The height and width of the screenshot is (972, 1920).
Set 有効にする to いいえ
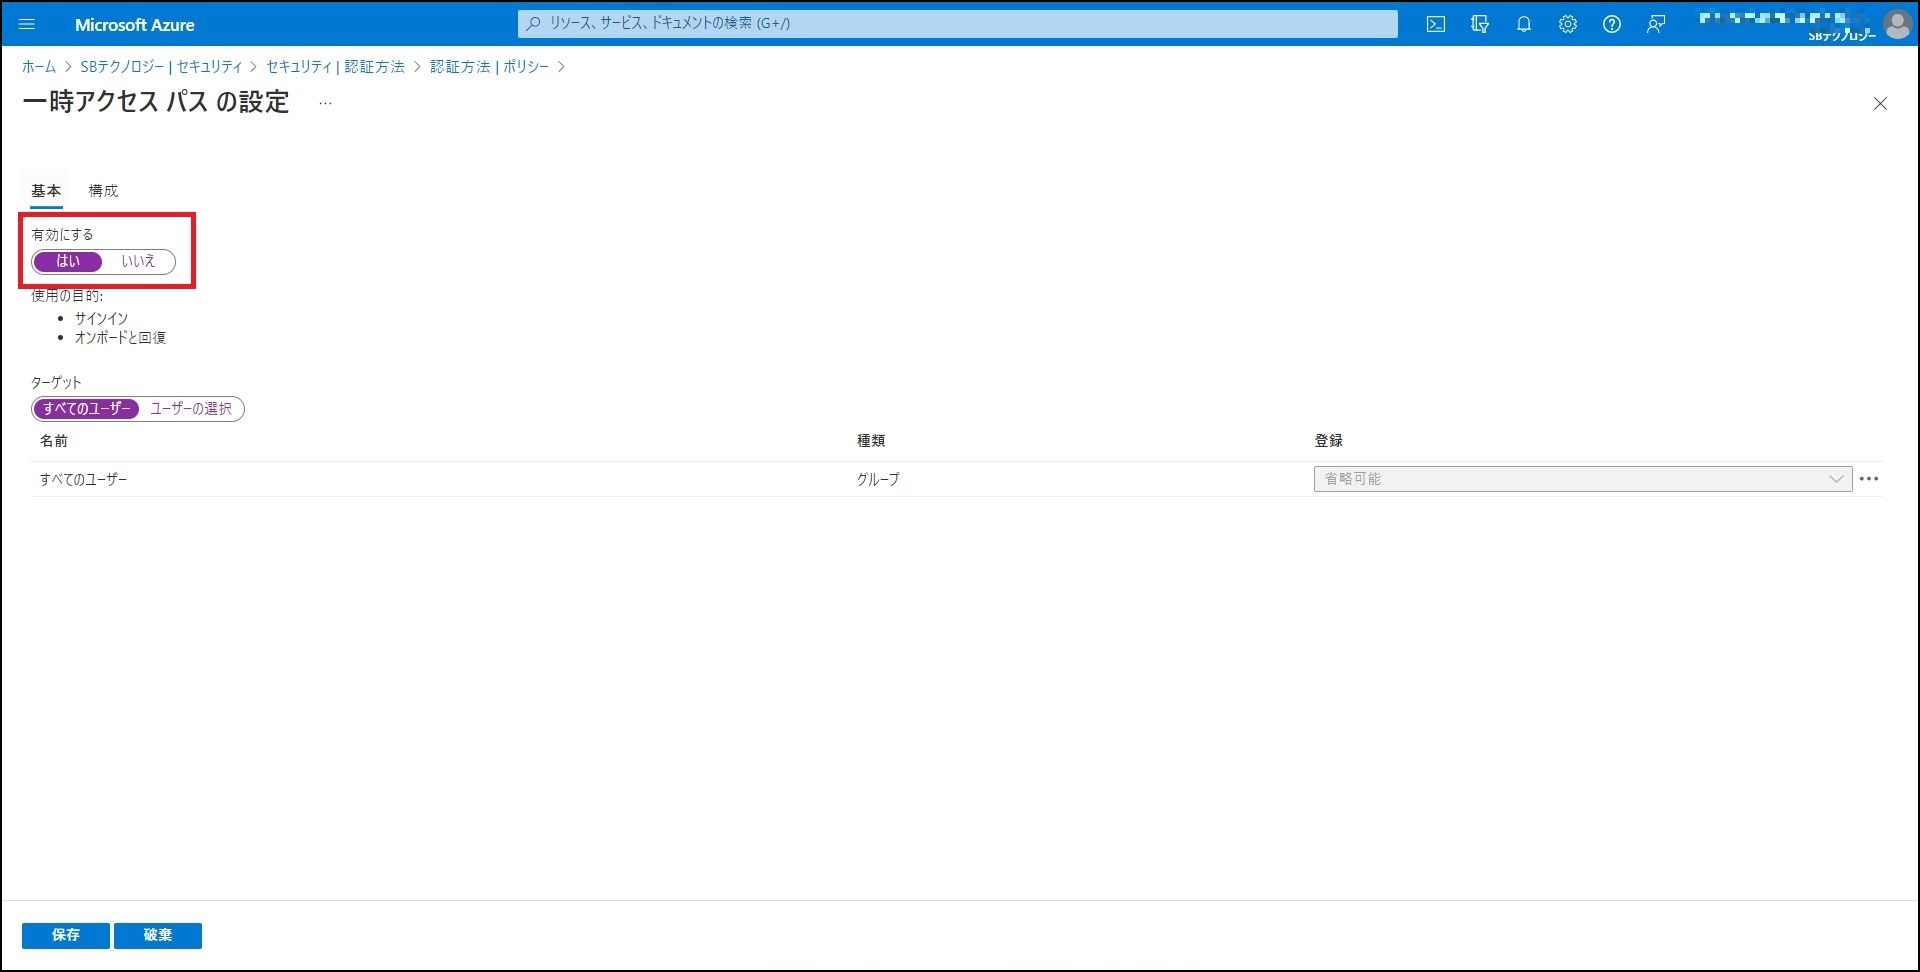pyautogui.click(x=138, y=262)
